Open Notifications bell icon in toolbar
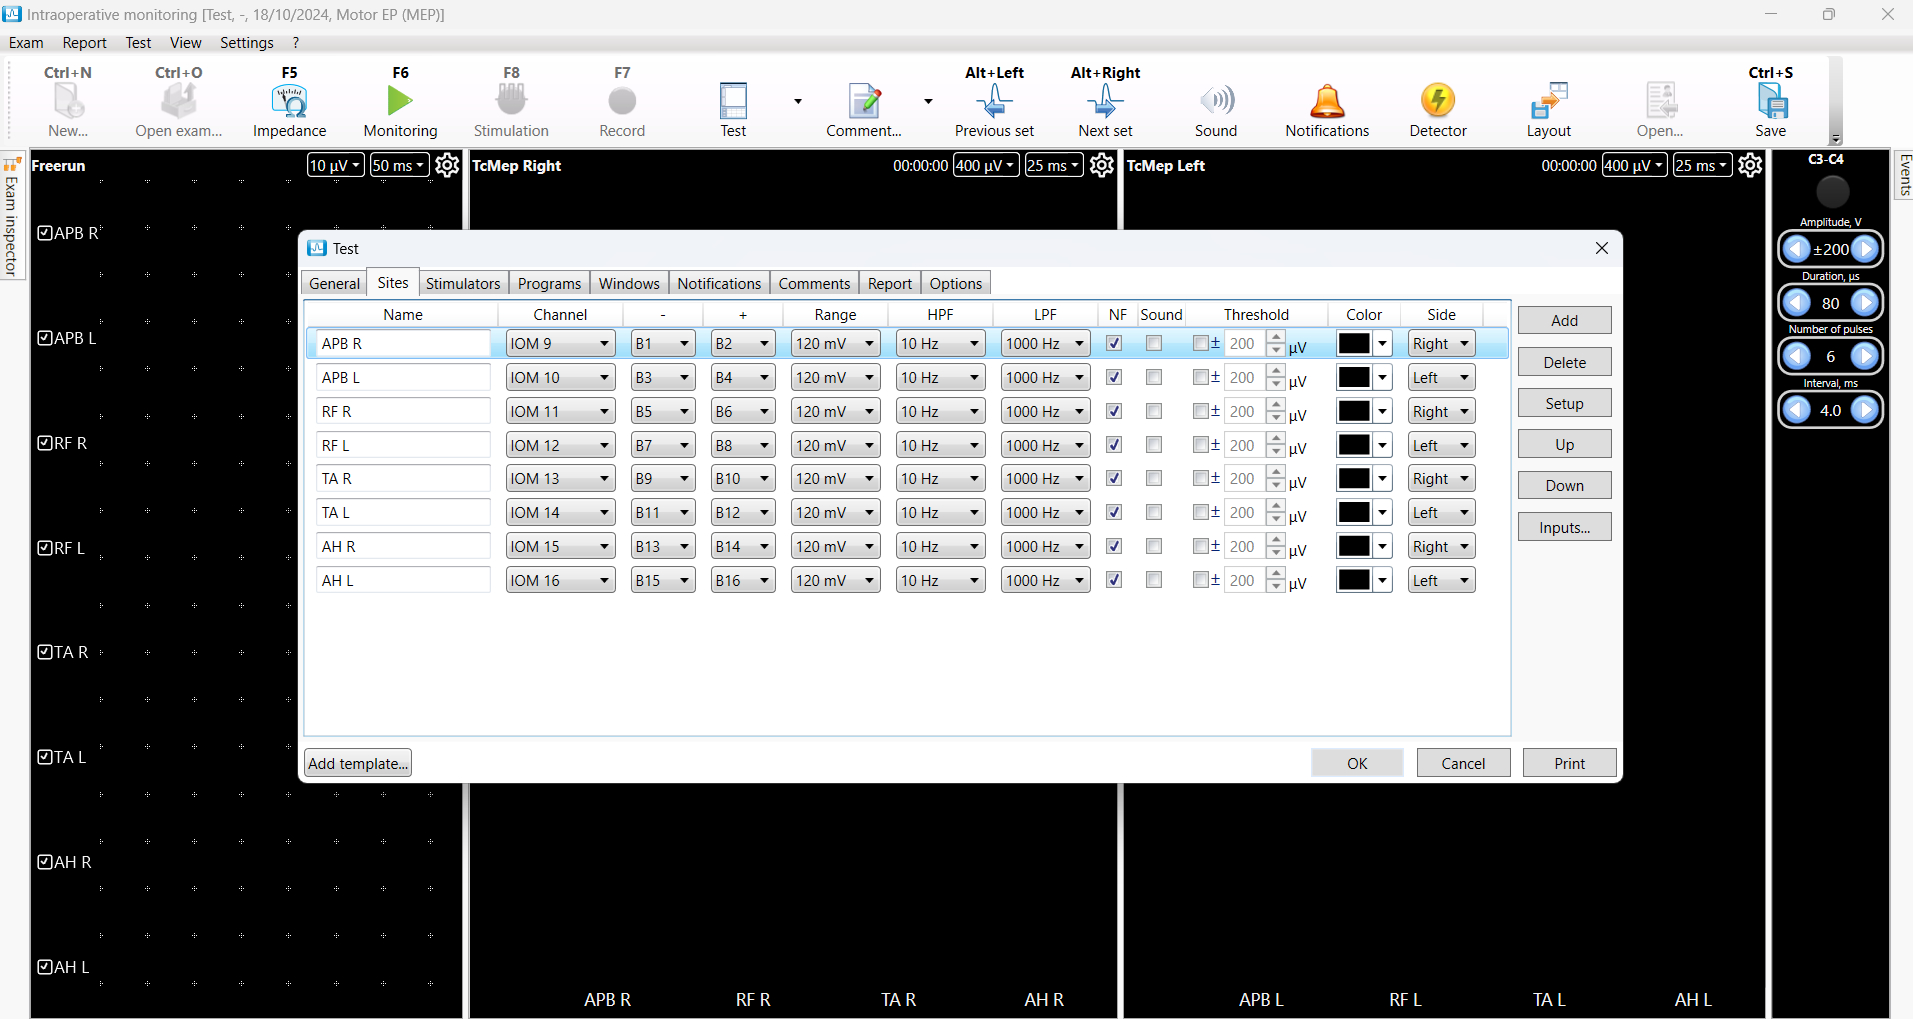This screenshot has width=1913, height=1019. (x=1327, y=102)
